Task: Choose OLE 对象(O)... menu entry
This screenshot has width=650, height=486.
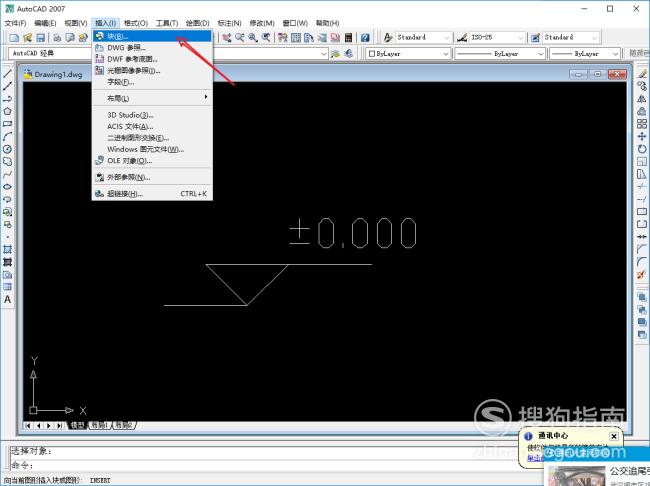Action: point(152,160)
